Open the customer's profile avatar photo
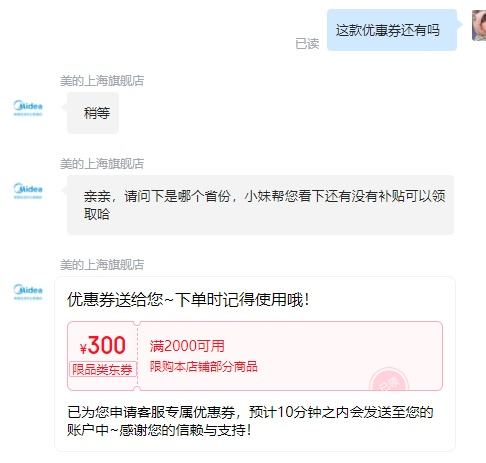Viewport: 486px width, 463px height. tap(479, 25)
